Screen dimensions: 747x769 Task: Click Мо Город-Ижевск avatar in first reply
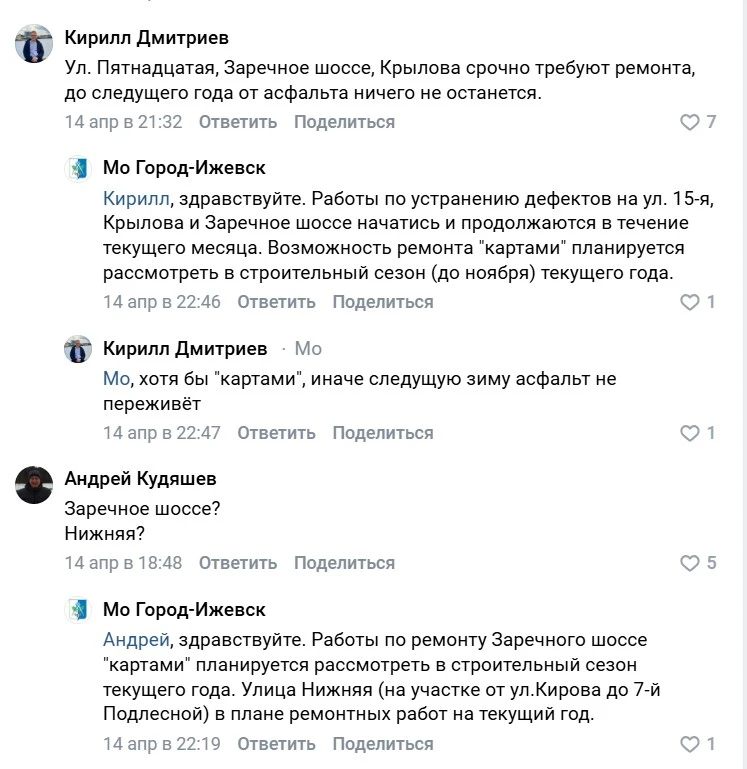pos(78,169)
